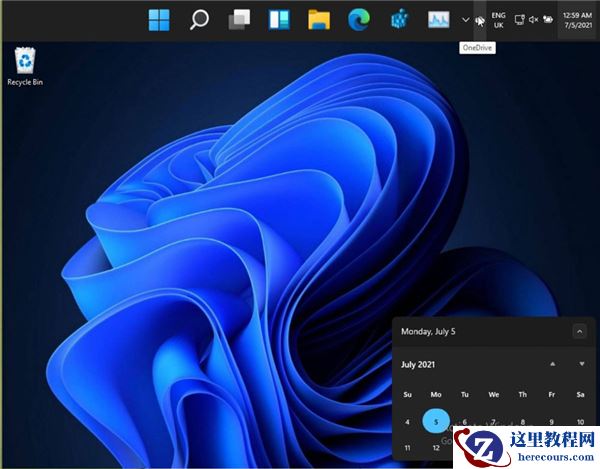600x469 pixels.
Task: Go to the previous month with the up arrow
Action: (553, 364)
